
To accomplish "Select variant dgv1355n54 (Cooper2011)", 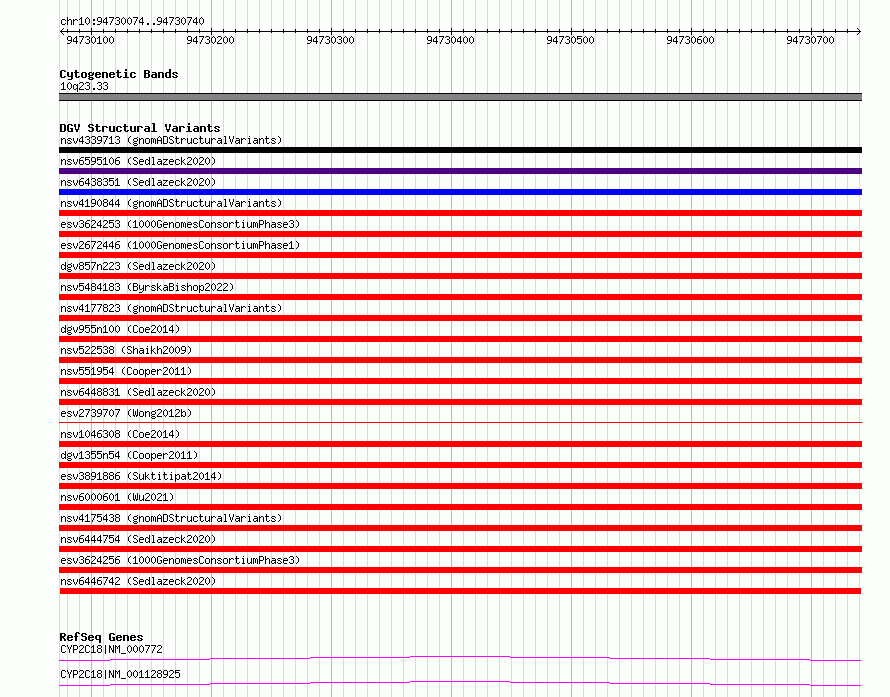I will [129, 455].
